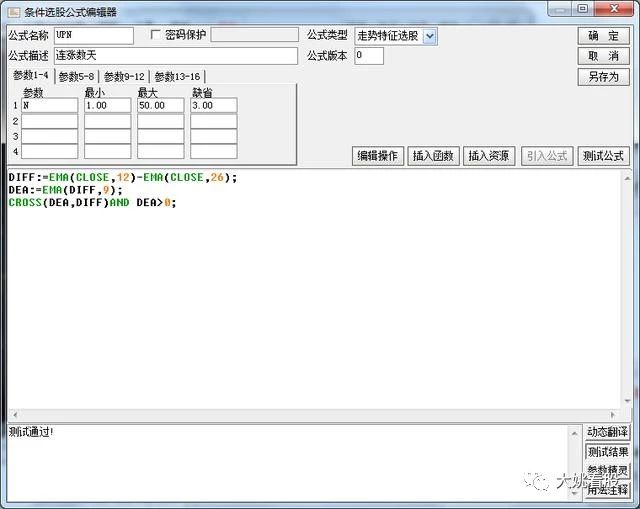Click the 测试公式 button

[x=603, y=156]
